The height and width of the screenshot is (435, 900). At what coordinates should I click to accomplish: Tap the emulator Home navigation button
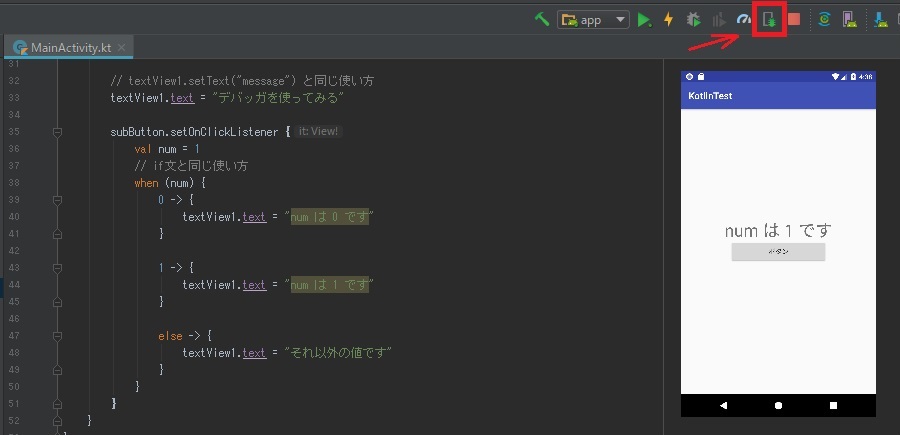pyautogui.click(x=778, y=405)
